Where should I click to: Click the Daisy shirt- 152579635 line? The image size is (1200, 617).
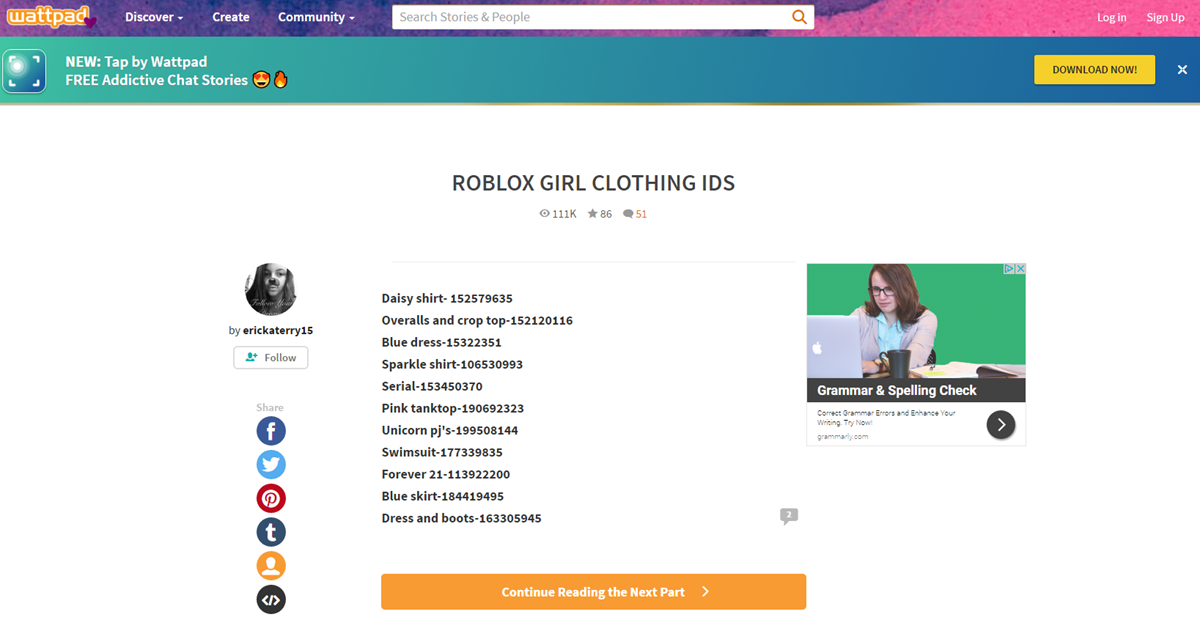tap(447, 299)
